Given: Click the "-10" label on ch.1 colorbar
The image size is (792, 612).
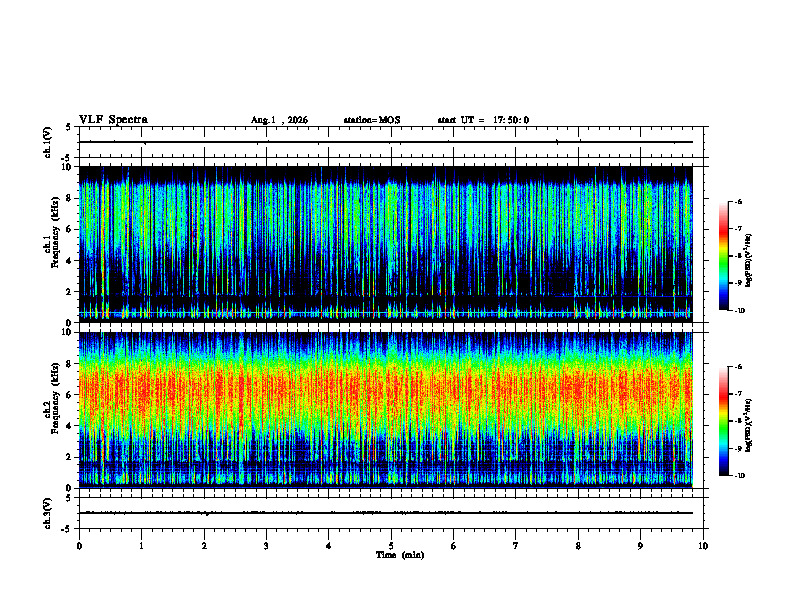Looking at the screenshot, I should [739, 311].
